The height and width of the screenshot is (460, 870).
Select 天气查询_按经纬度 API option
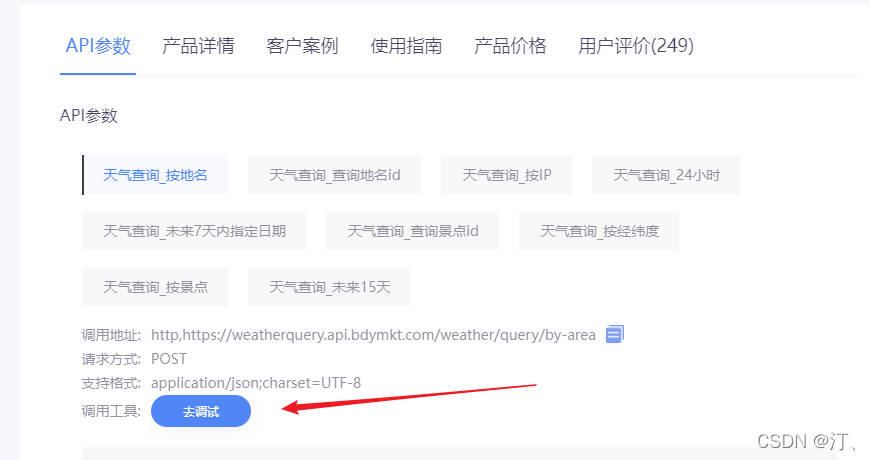[x=599, y=231]
